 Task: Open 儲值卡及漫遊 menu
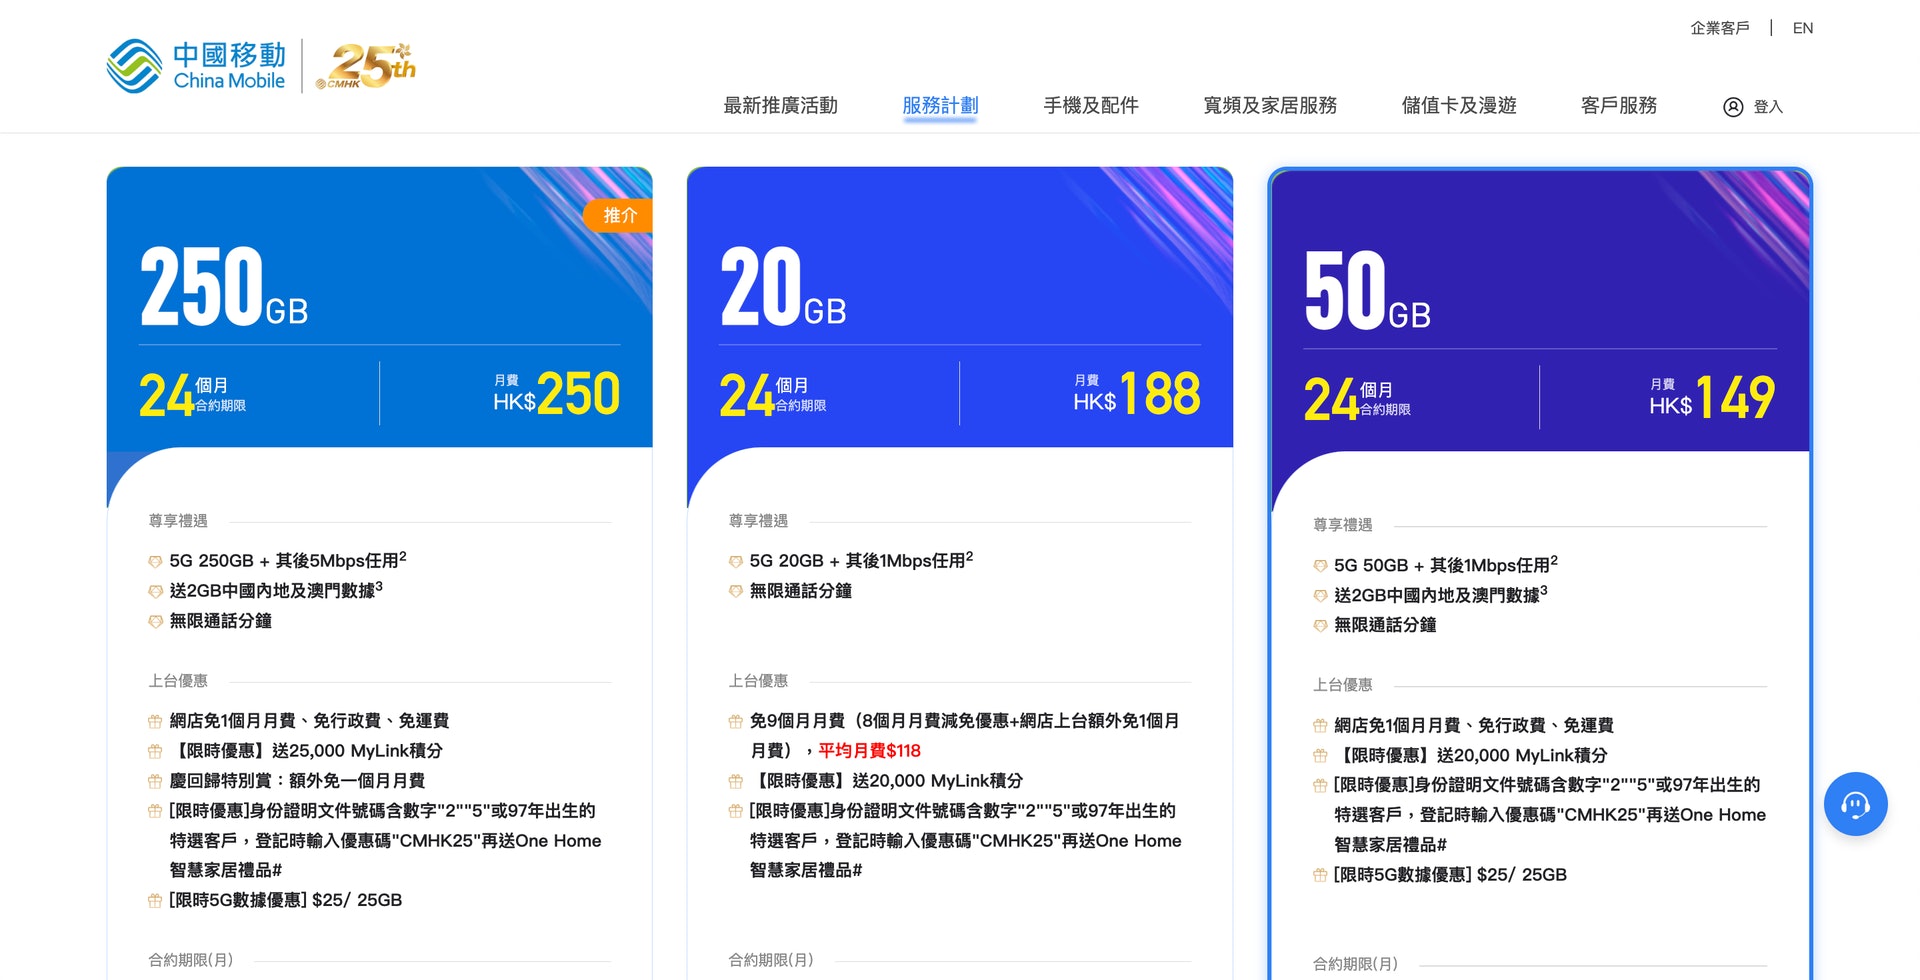pyautogui.click(x=1458, y=105)
